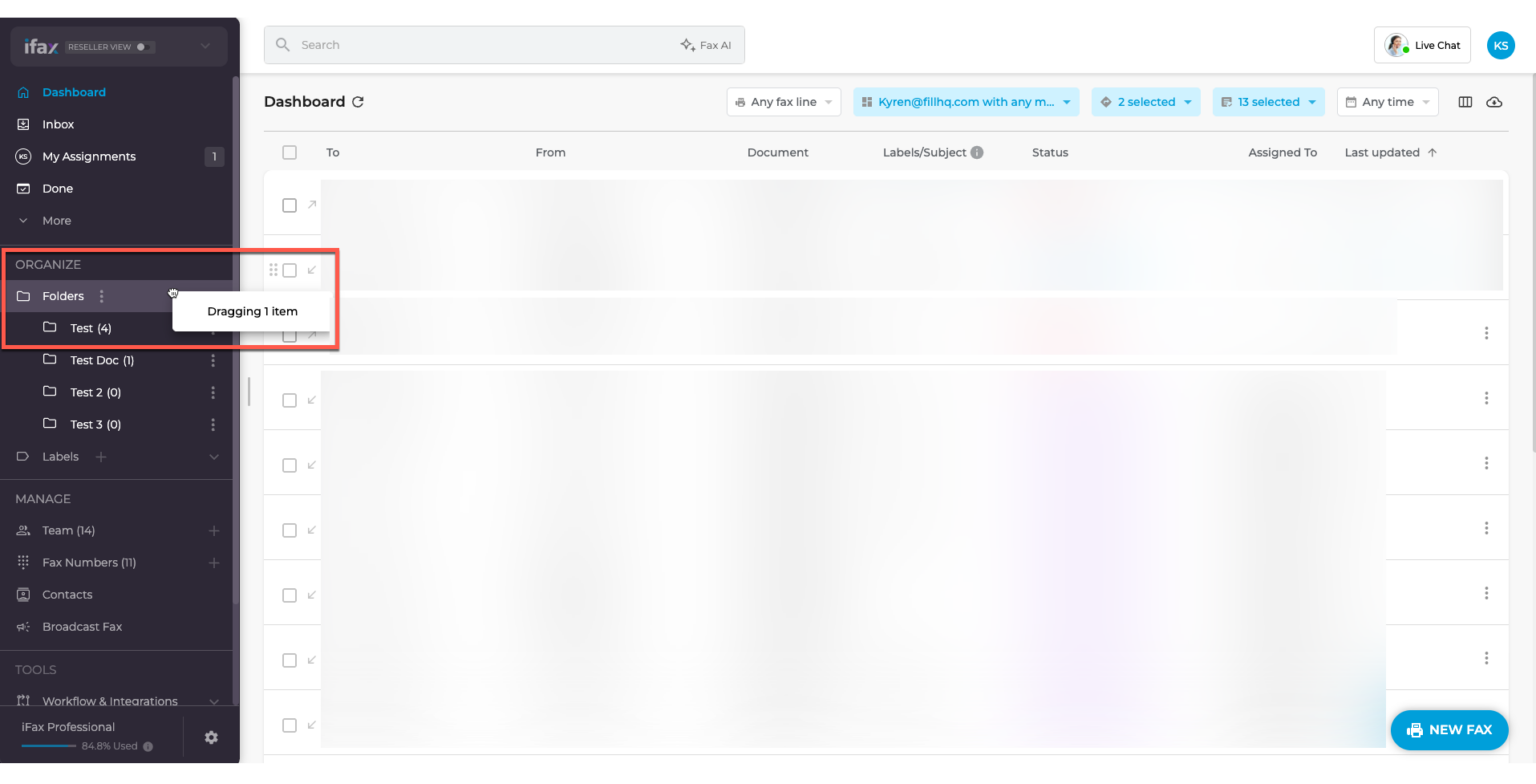The height and width of the screenshot is (784, 1536).
Task: Expand the More sidebar section
Action: tap(56, 220)
